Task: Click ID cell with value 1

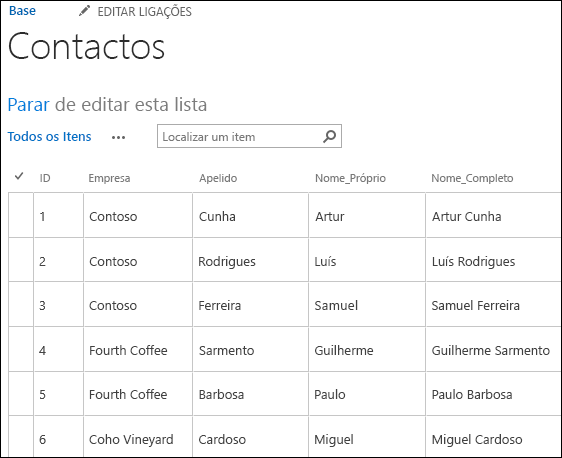Action: click(59, 215)
